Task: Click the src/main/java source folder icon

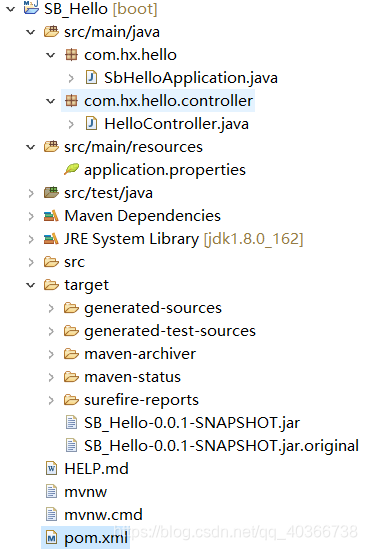Action: [x=51, y=32]
